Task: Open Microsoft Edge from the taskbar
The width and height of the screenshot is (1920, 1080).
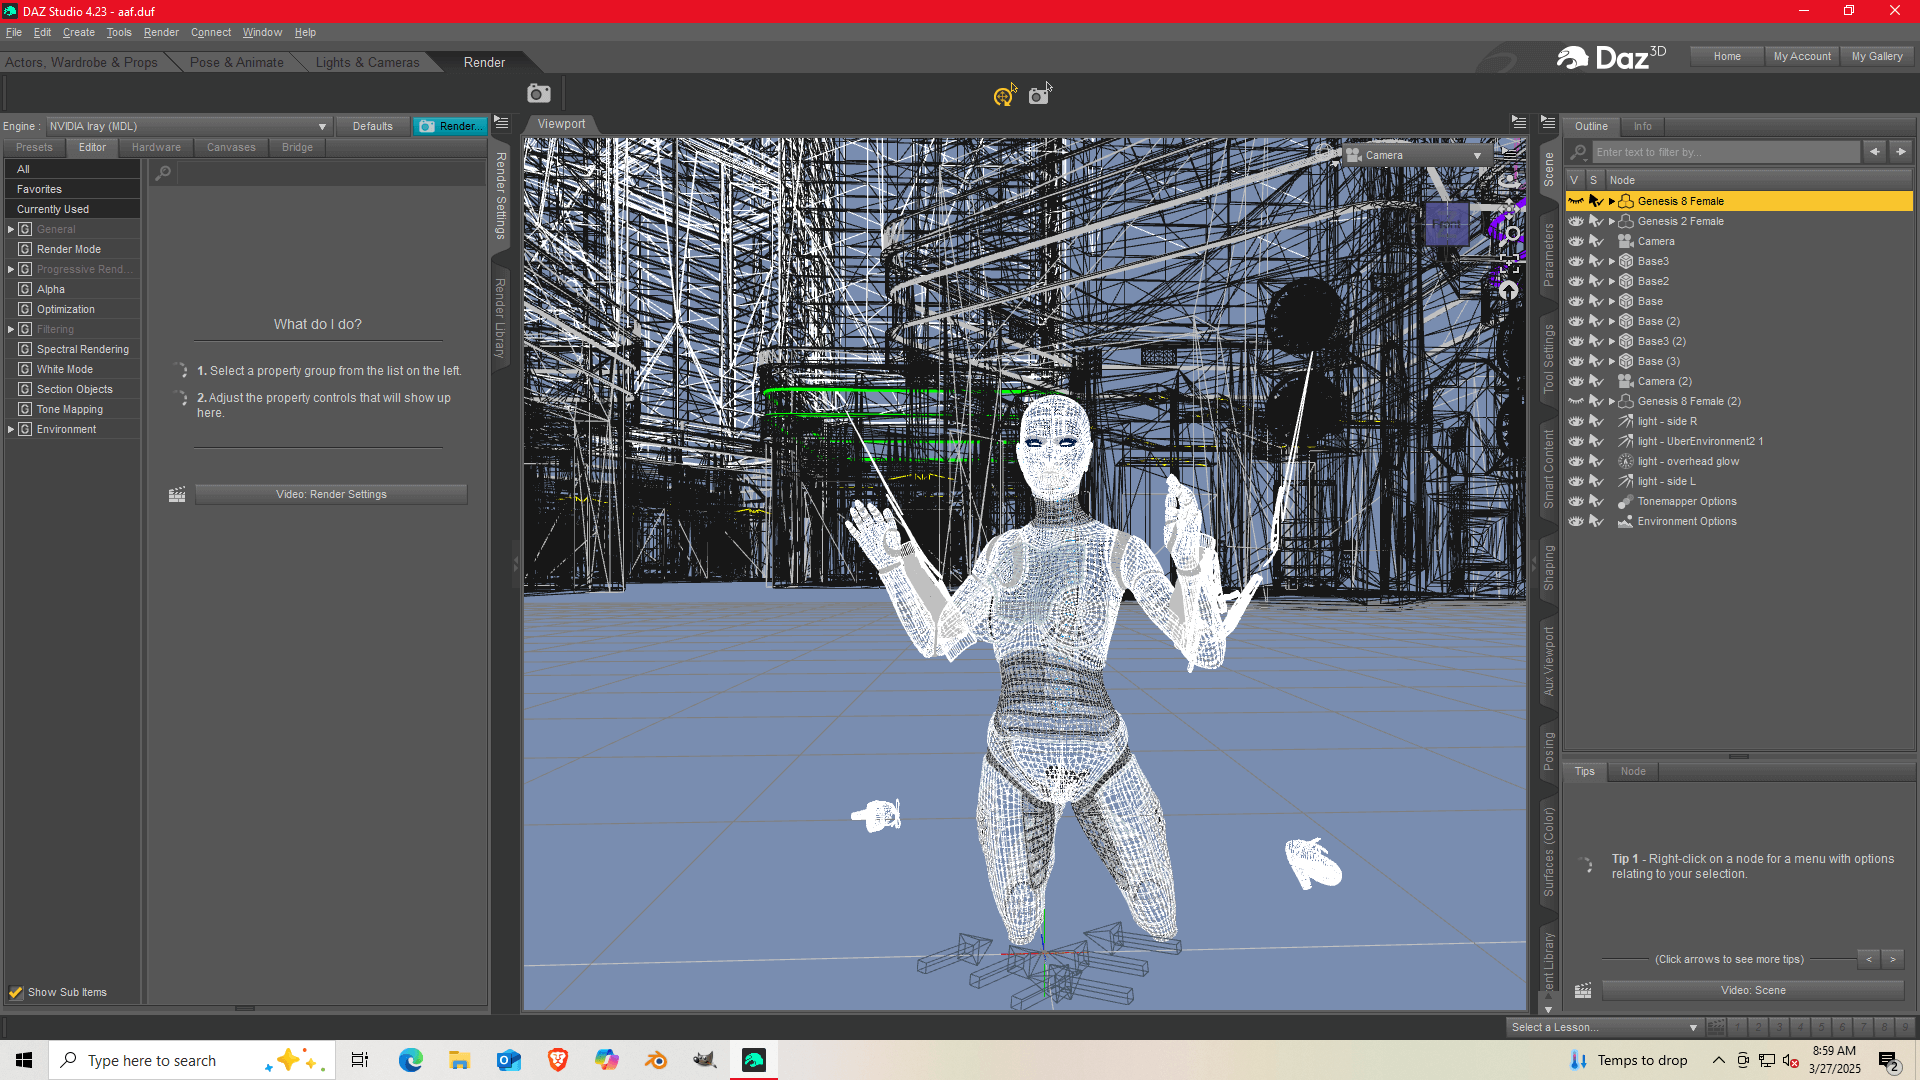Action: [410, 1060]
